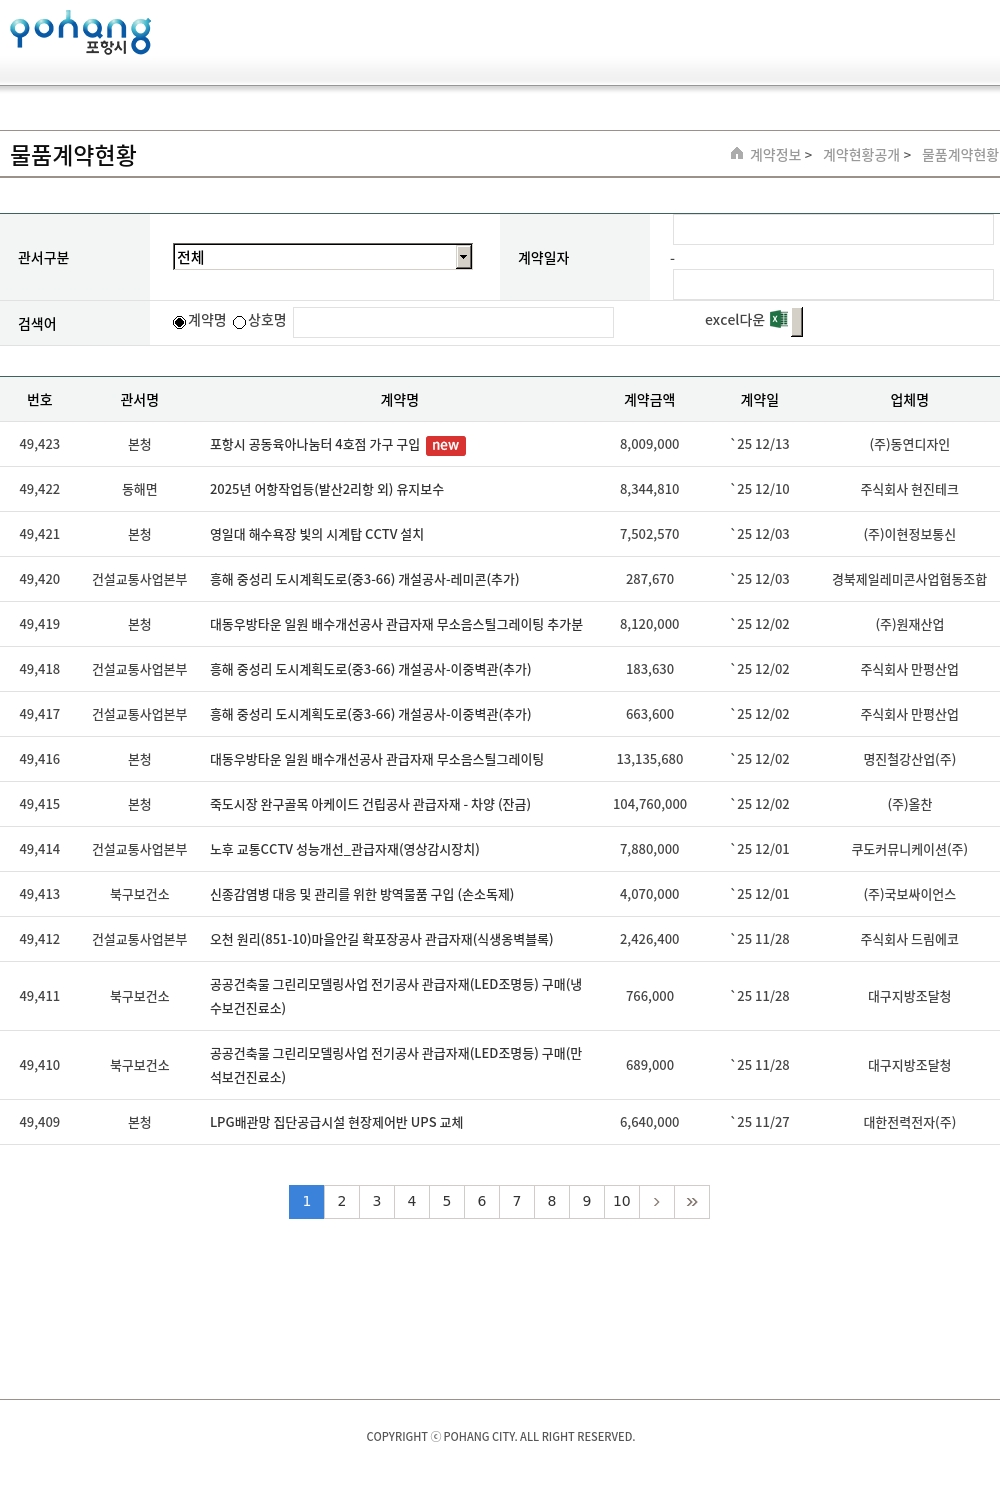This screenshot has height=1500, width=1000.
Task: Click the Excel download icon
Action: (x=778, y=320)
